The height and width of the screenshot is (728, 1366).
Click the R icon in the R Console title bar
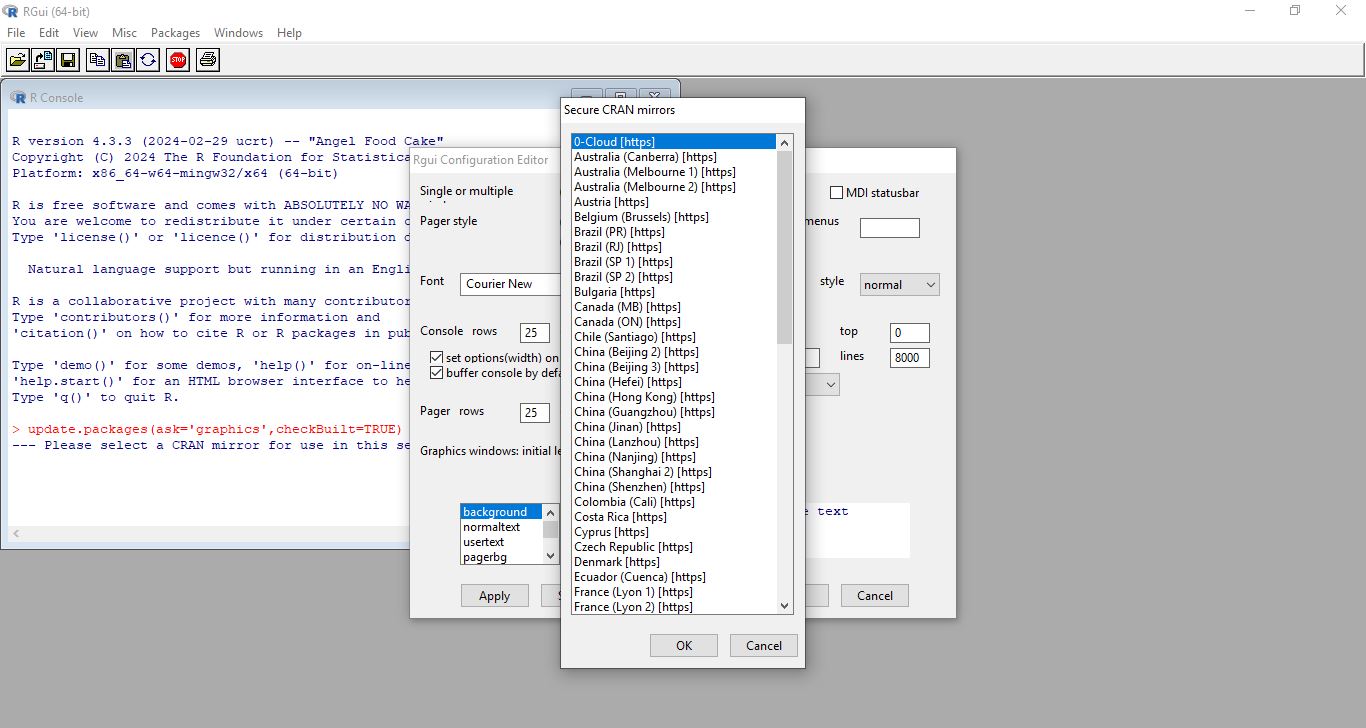click(x=18, y=97)
